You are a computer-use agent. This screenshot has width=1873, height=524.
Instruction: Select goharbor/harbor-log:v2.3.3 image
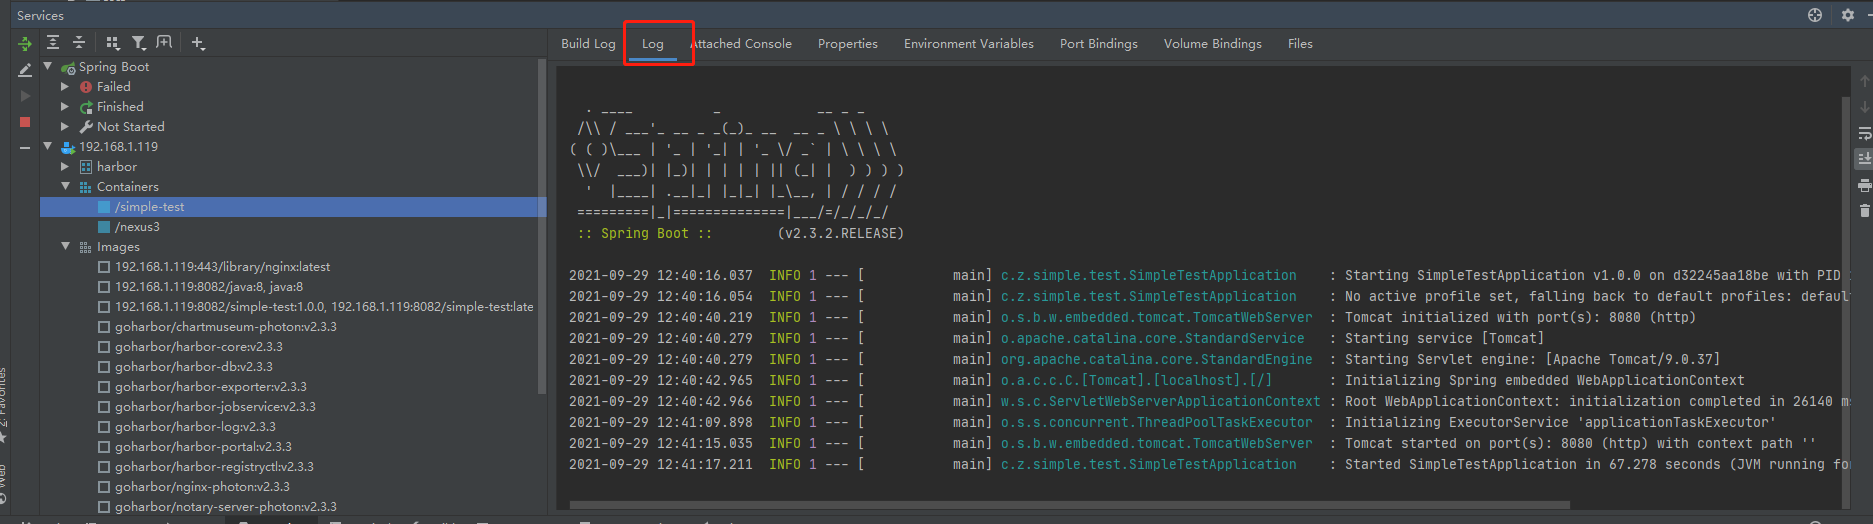(195, 427)
